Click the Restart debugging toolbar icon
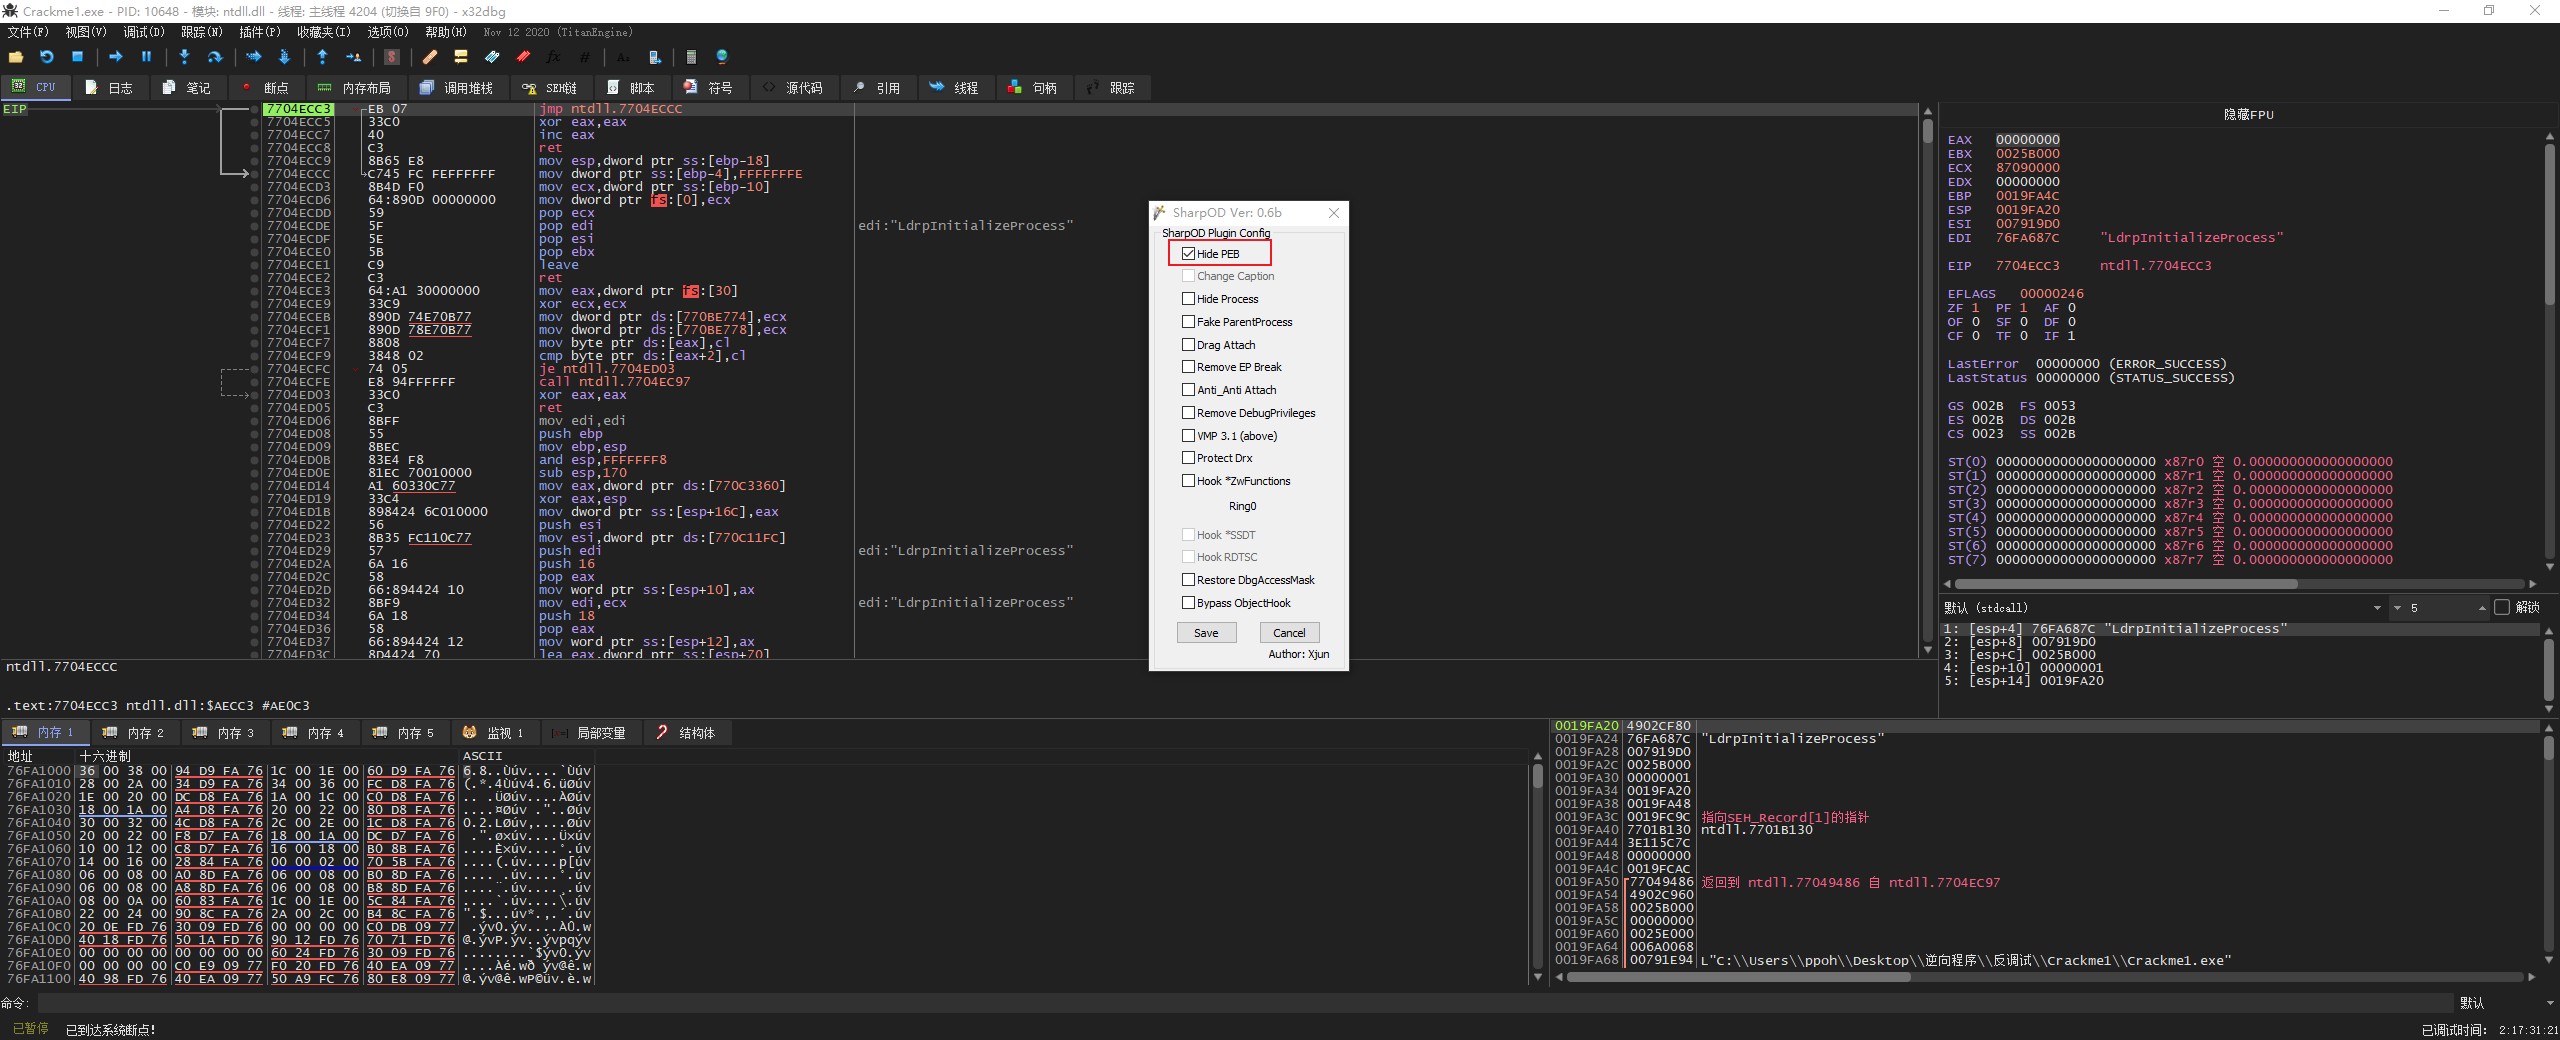 [46, 57]
